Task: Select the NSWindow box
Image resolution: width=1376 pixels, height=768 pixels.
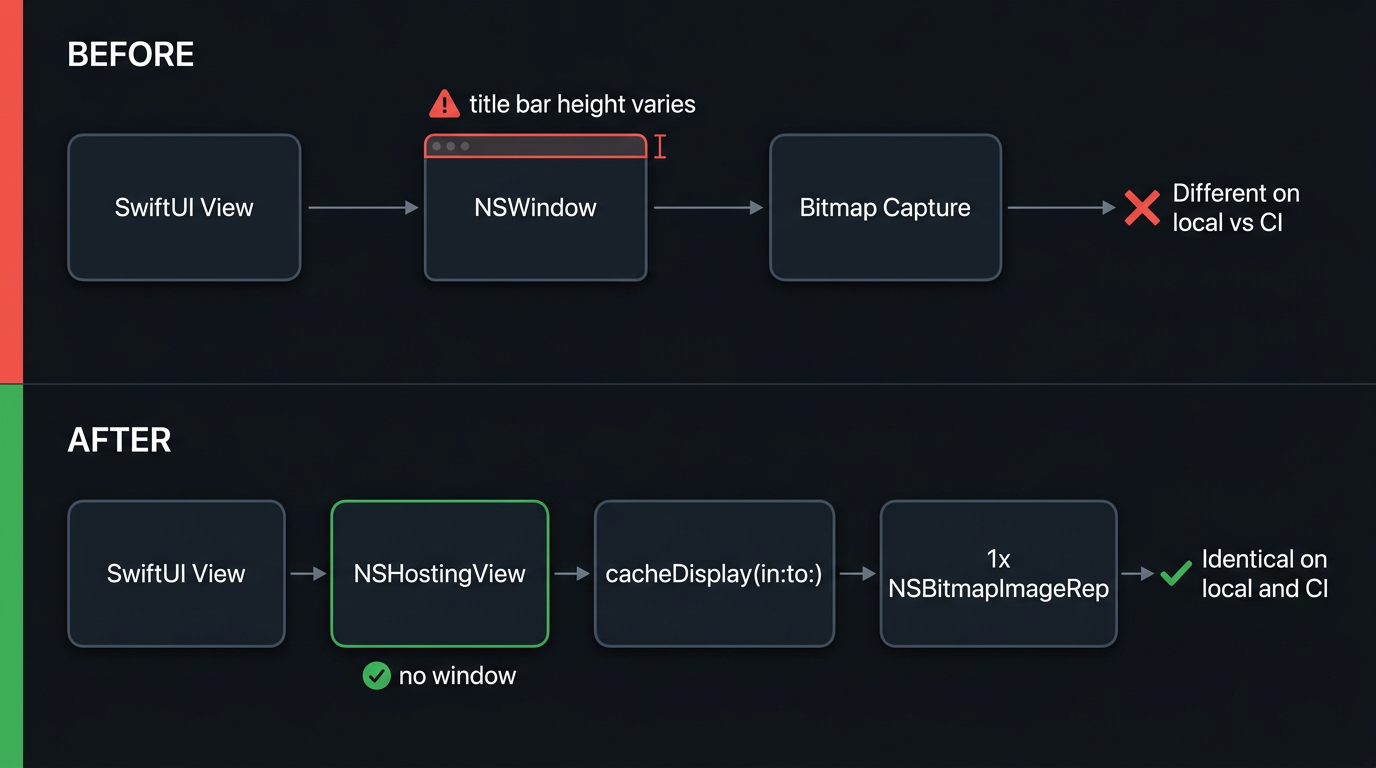Action: pos(536,207)
